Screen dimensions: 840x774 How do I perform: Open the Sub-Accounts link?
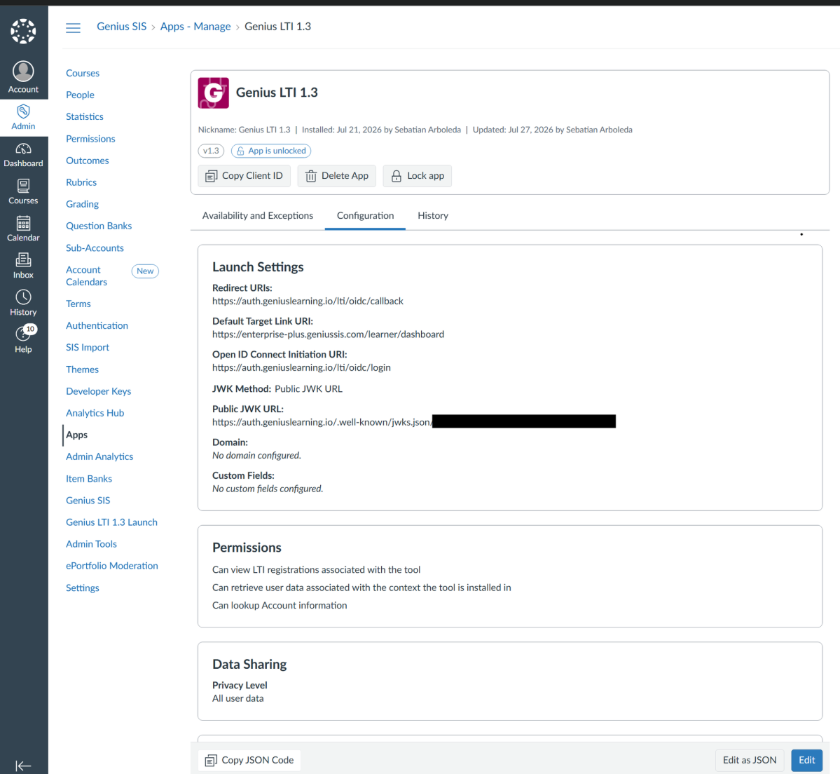click(x=94, y=248)
